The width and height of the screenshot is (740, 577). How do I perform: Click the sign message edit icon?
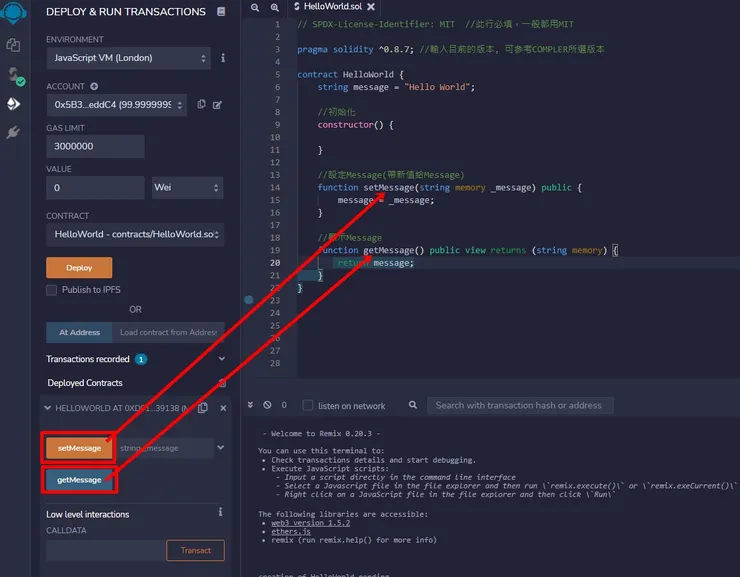click(217, 105)
